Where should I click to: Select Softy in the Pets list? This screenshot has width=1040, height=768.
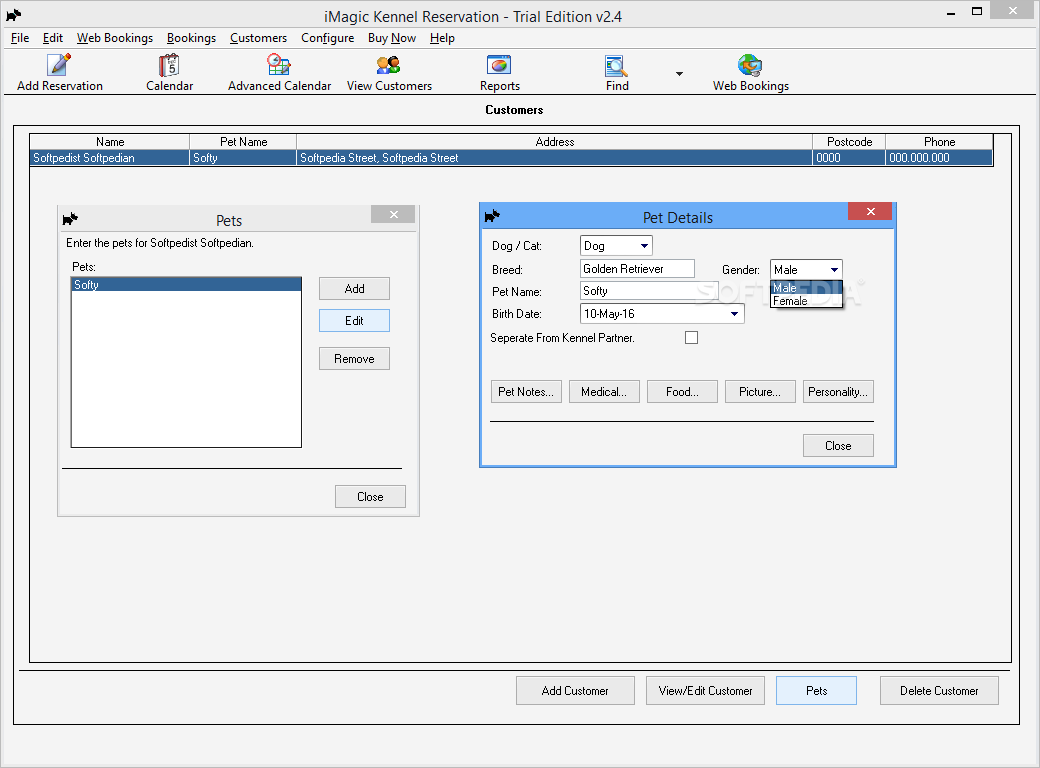pyautogui.click(x=186, y=285)
